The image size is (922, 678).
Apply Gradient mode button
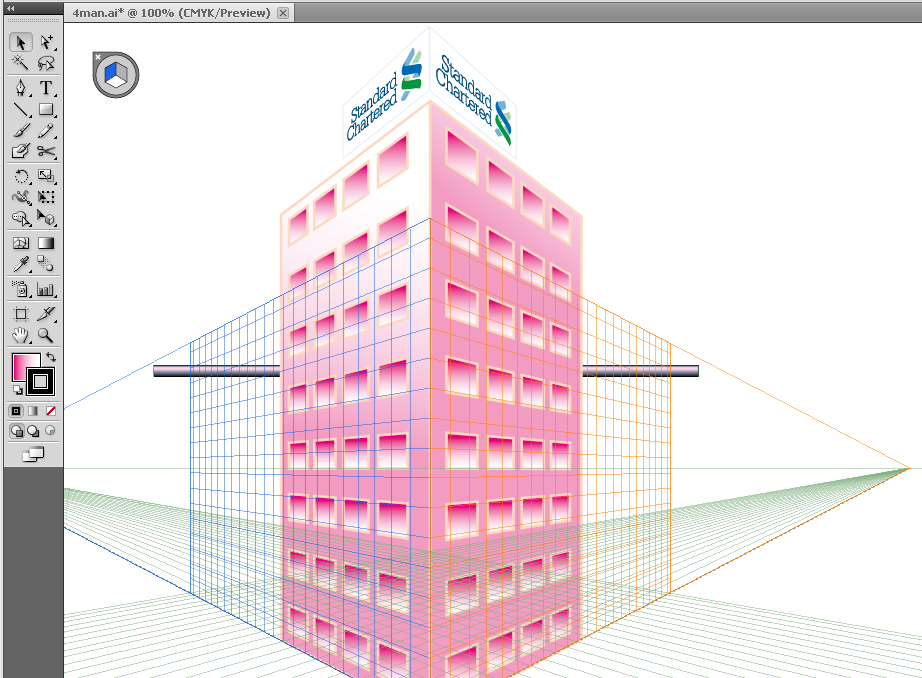[34, 411]
